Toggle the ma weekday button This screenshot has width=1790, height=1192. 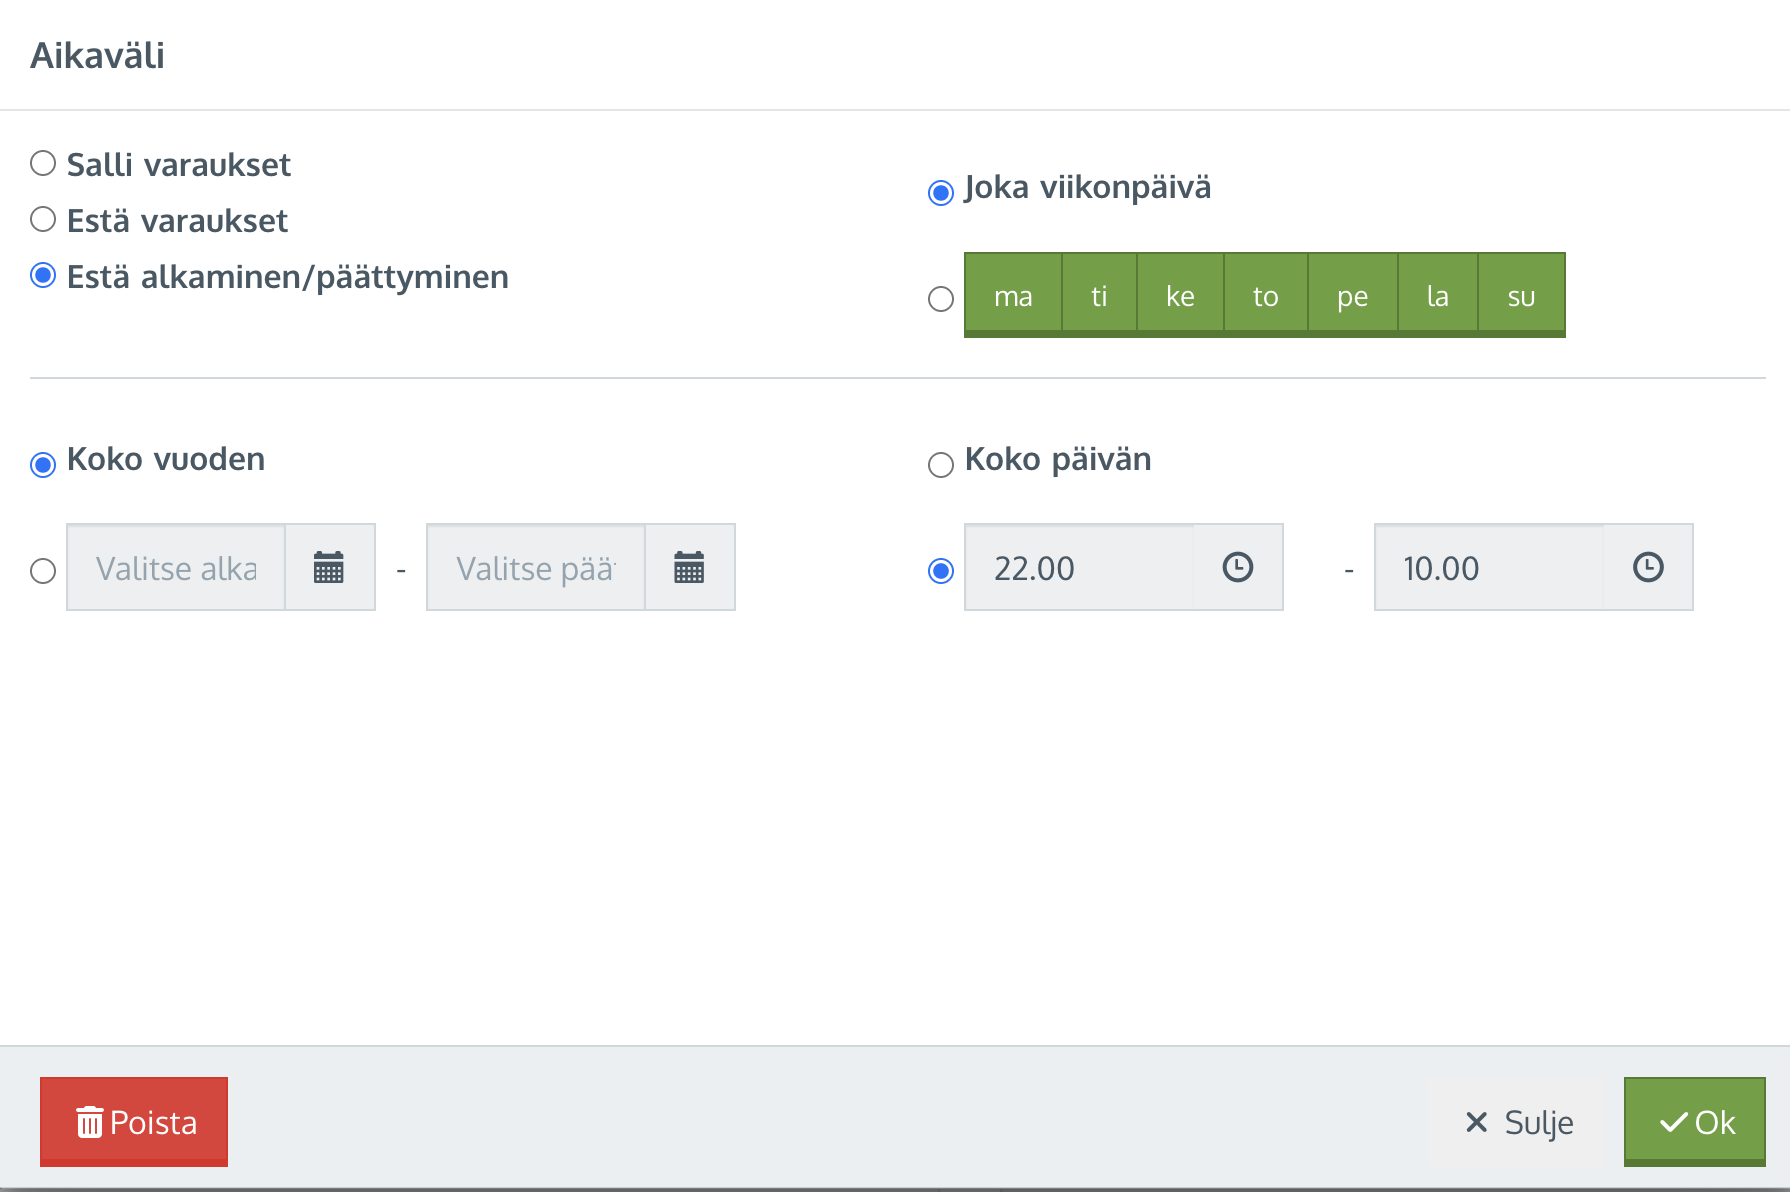coord(1013,295)
